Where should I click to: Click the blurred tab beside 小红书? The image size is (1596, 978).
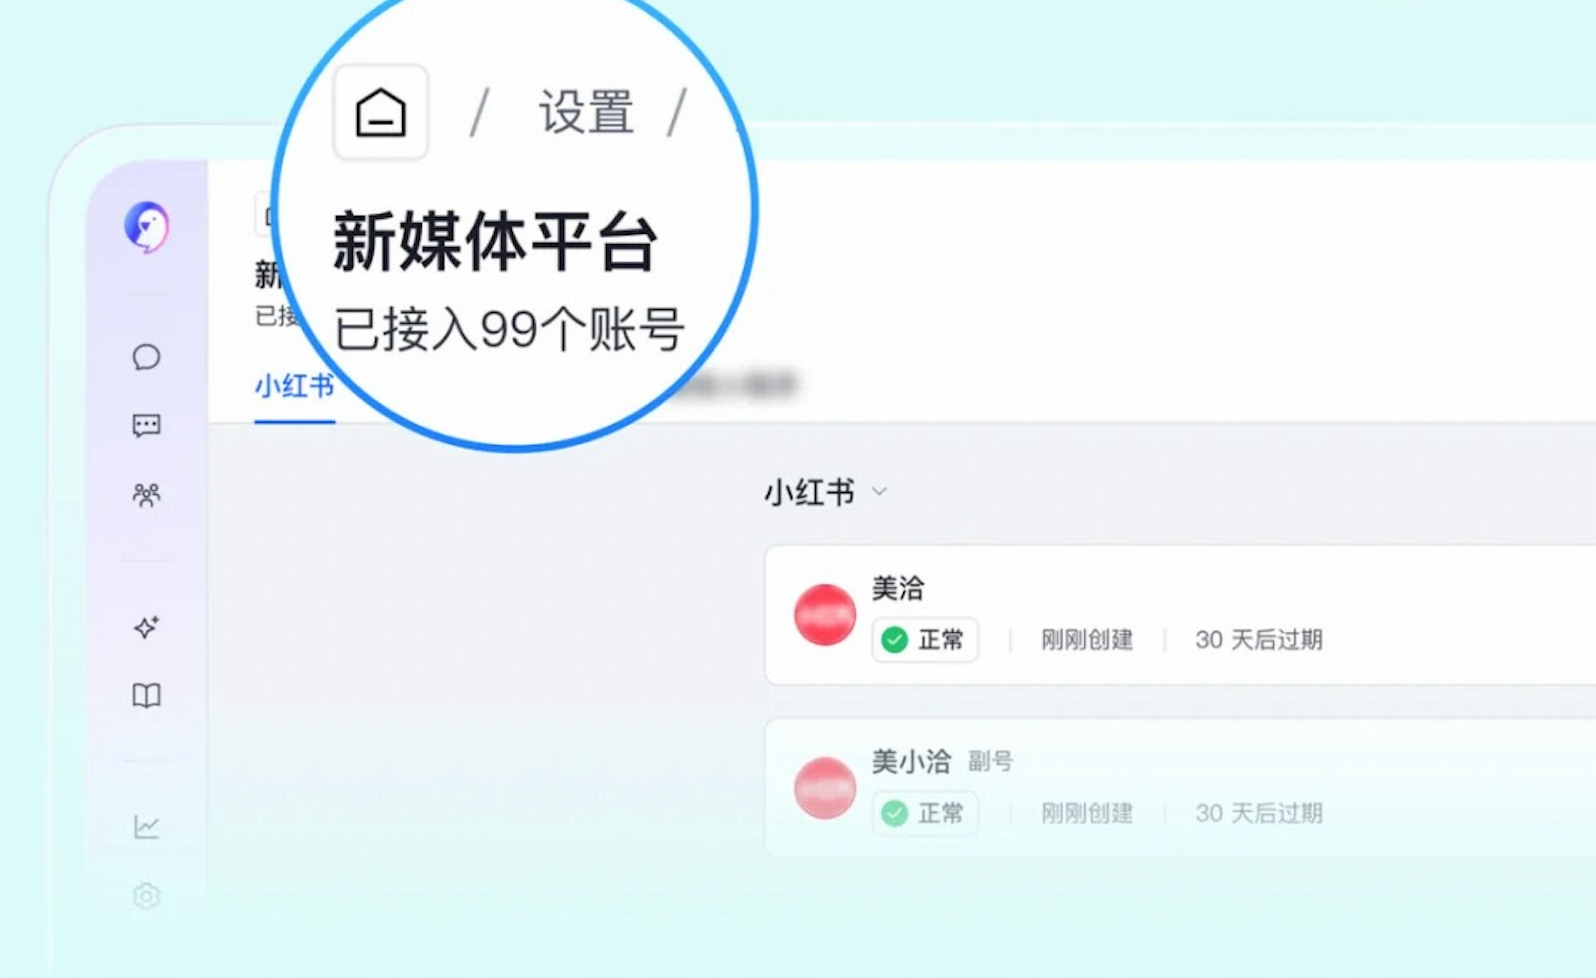coord(740,385)
